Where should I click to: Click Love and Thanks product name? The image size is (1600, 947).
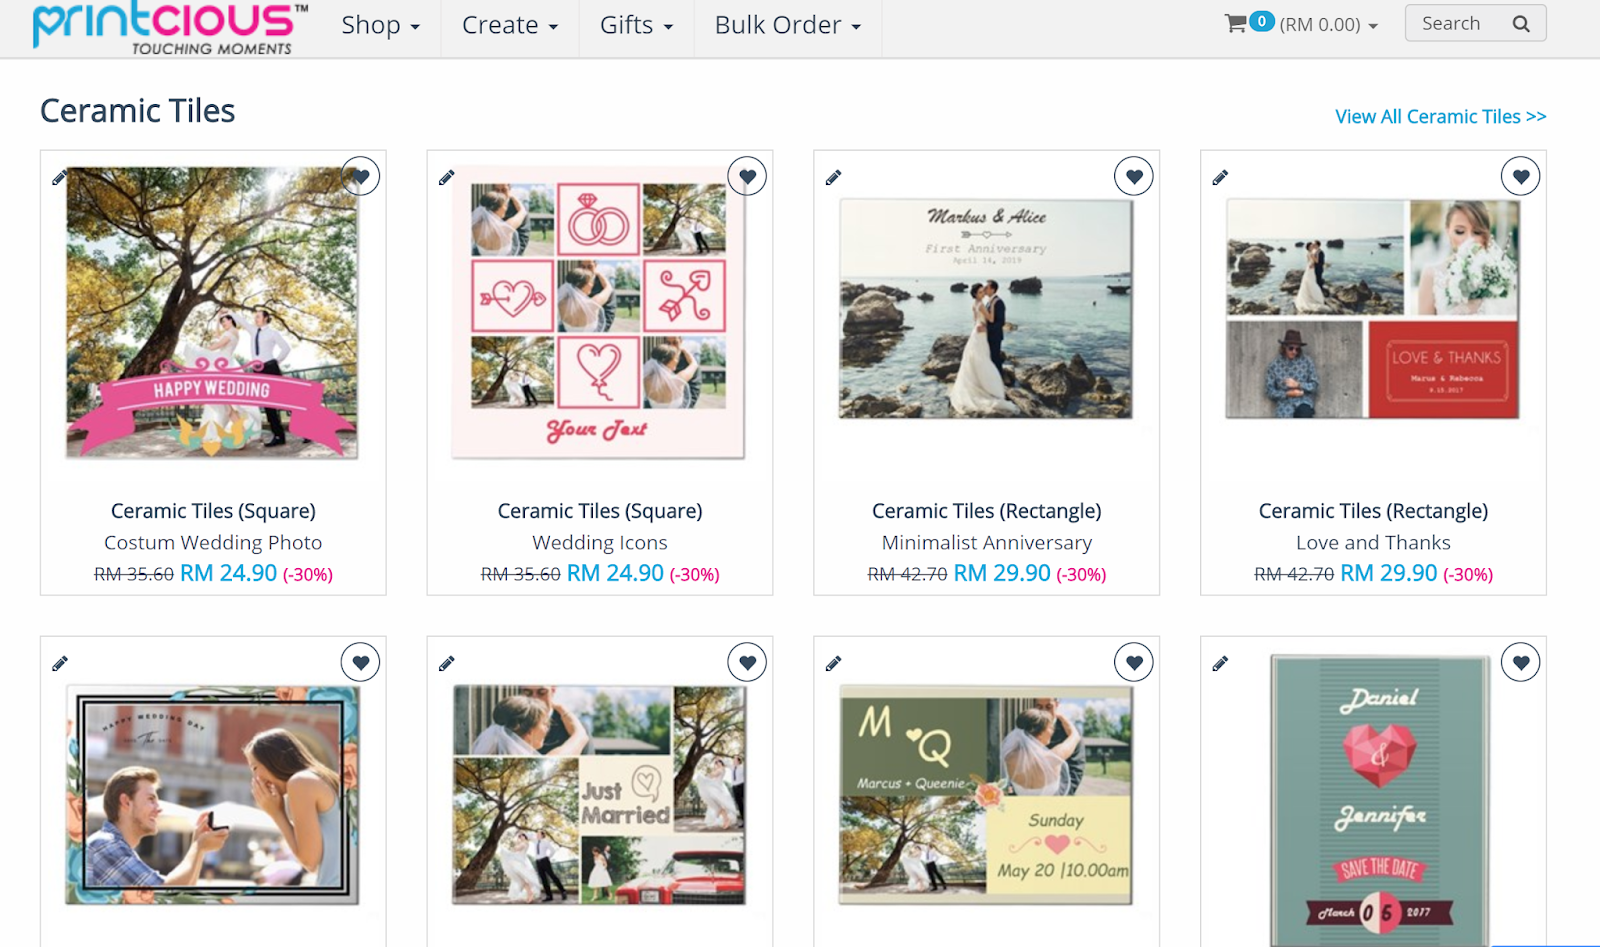[1373, 543]
